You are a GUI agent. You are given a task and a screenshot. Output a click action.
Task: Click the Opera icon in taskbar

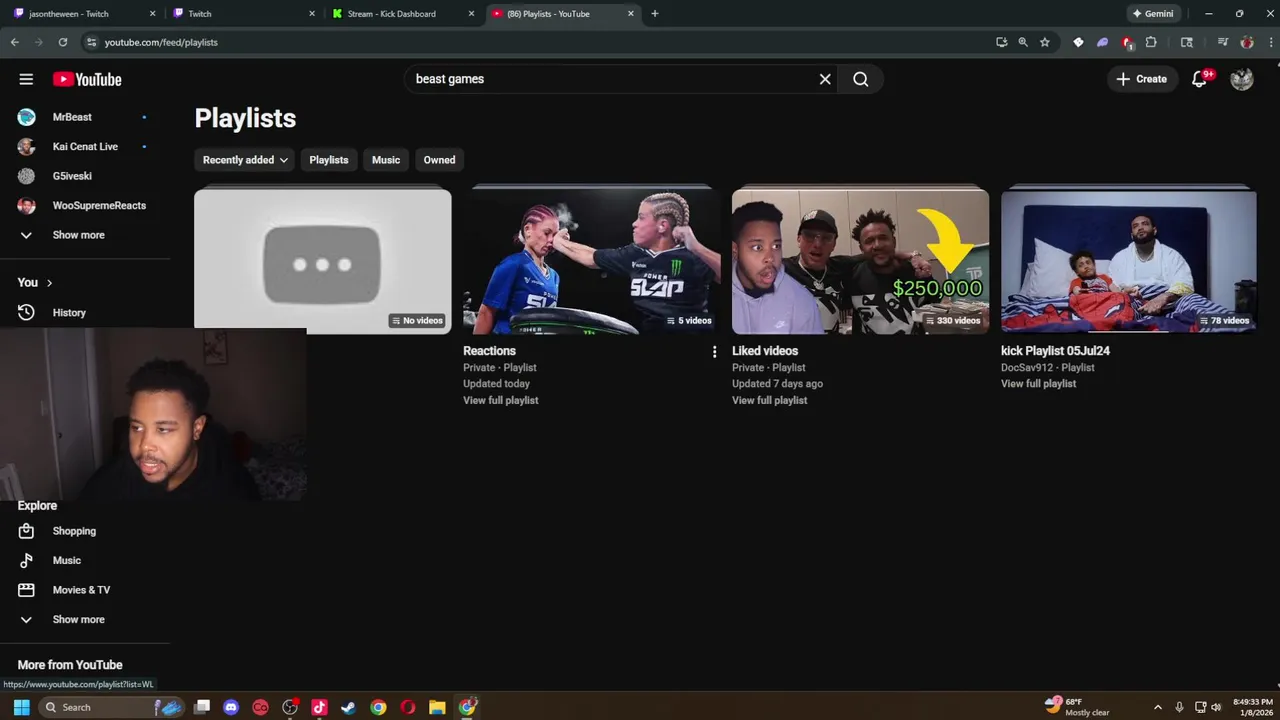pos(408,707)
